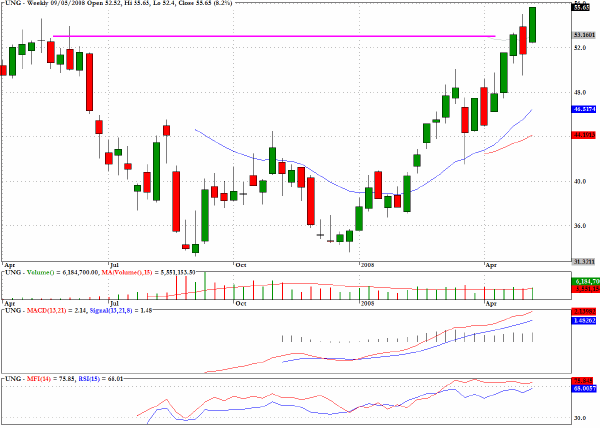Click the red moving average line in price chart

point(509,145)
